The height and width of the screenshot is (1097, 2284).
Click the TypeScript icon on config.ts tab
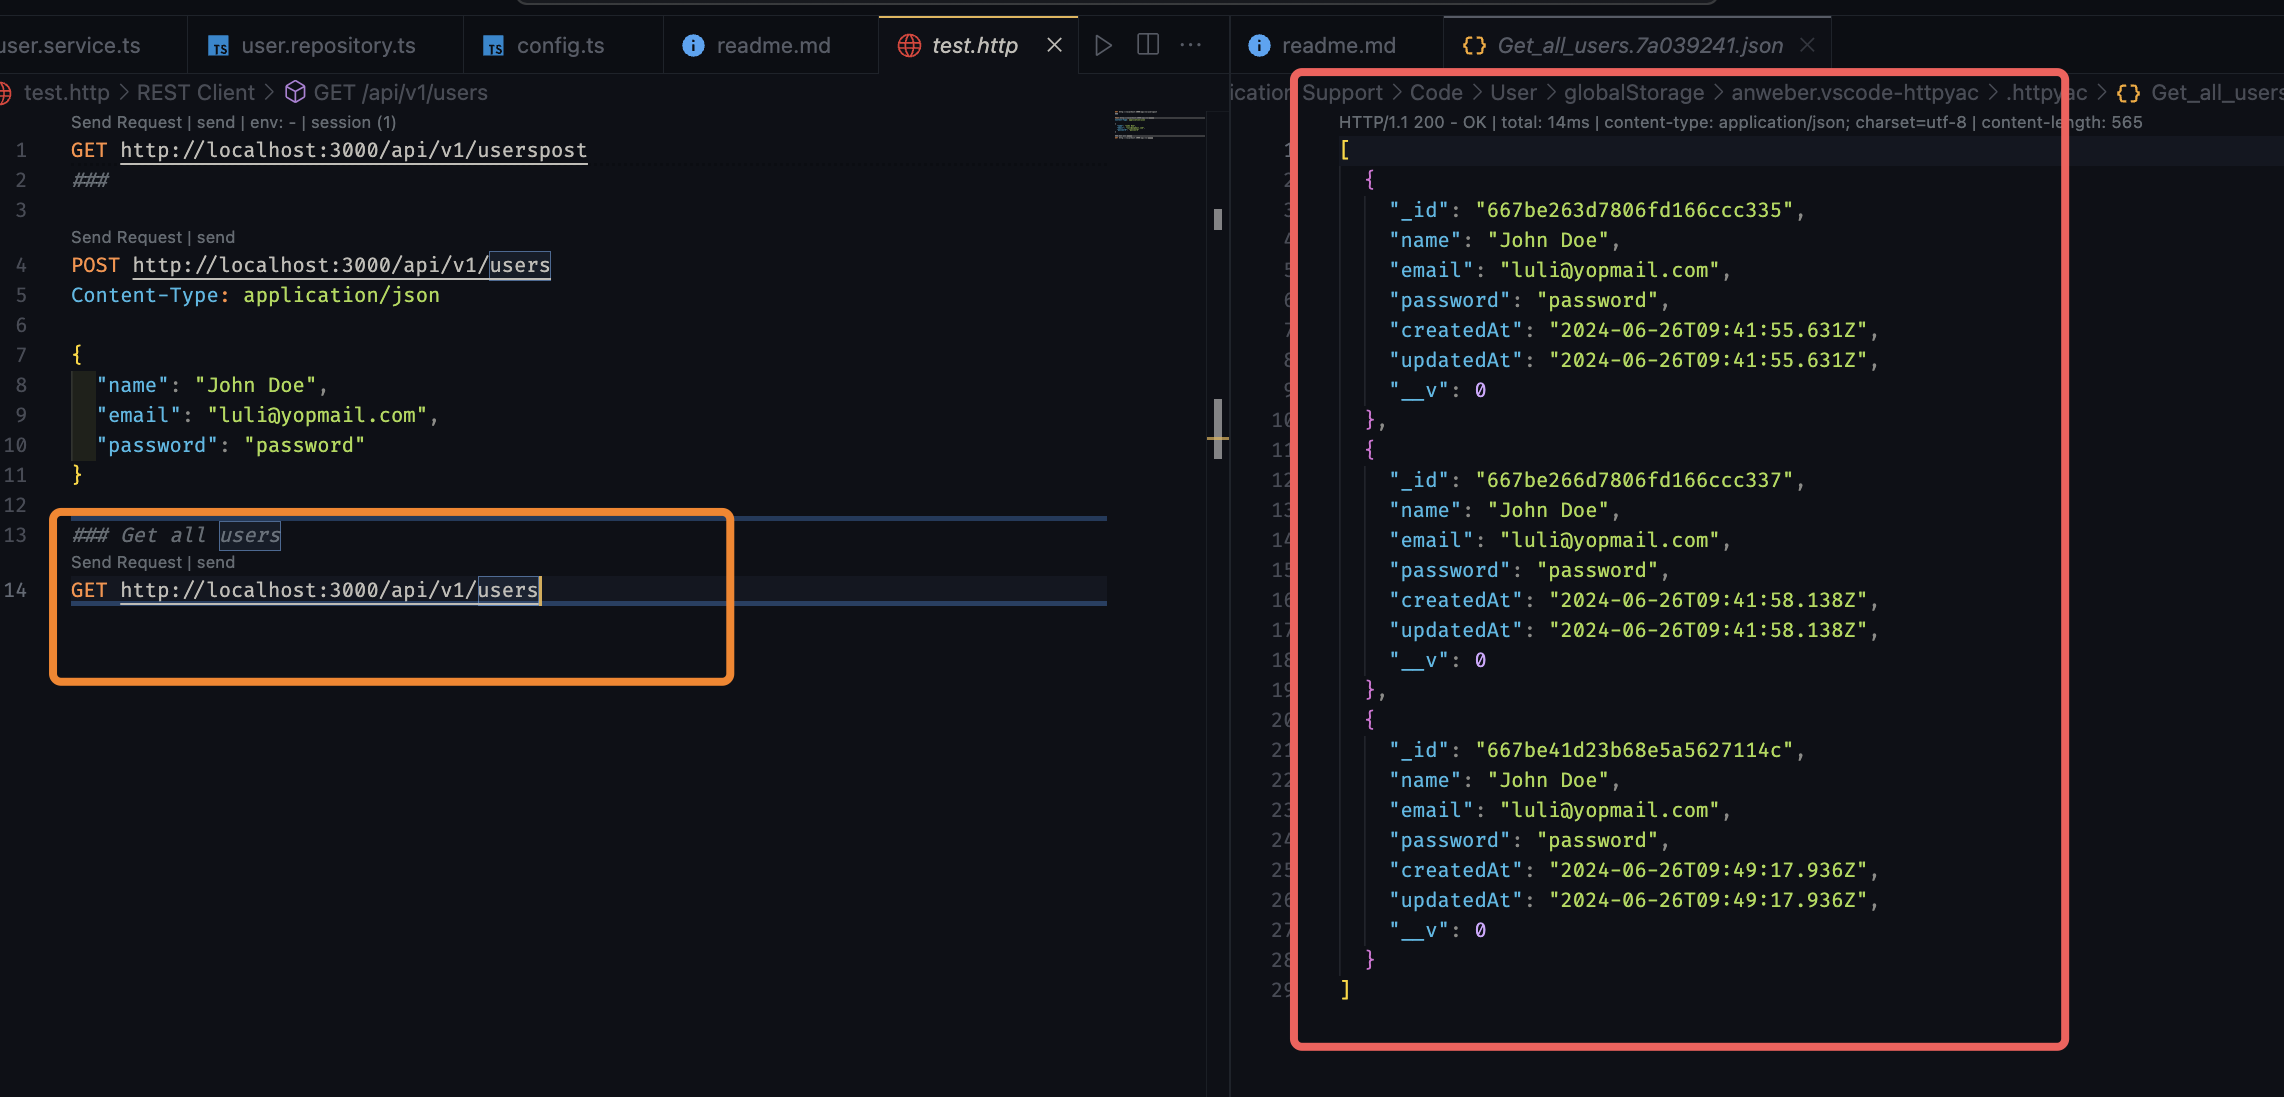(x=493, y=46)
